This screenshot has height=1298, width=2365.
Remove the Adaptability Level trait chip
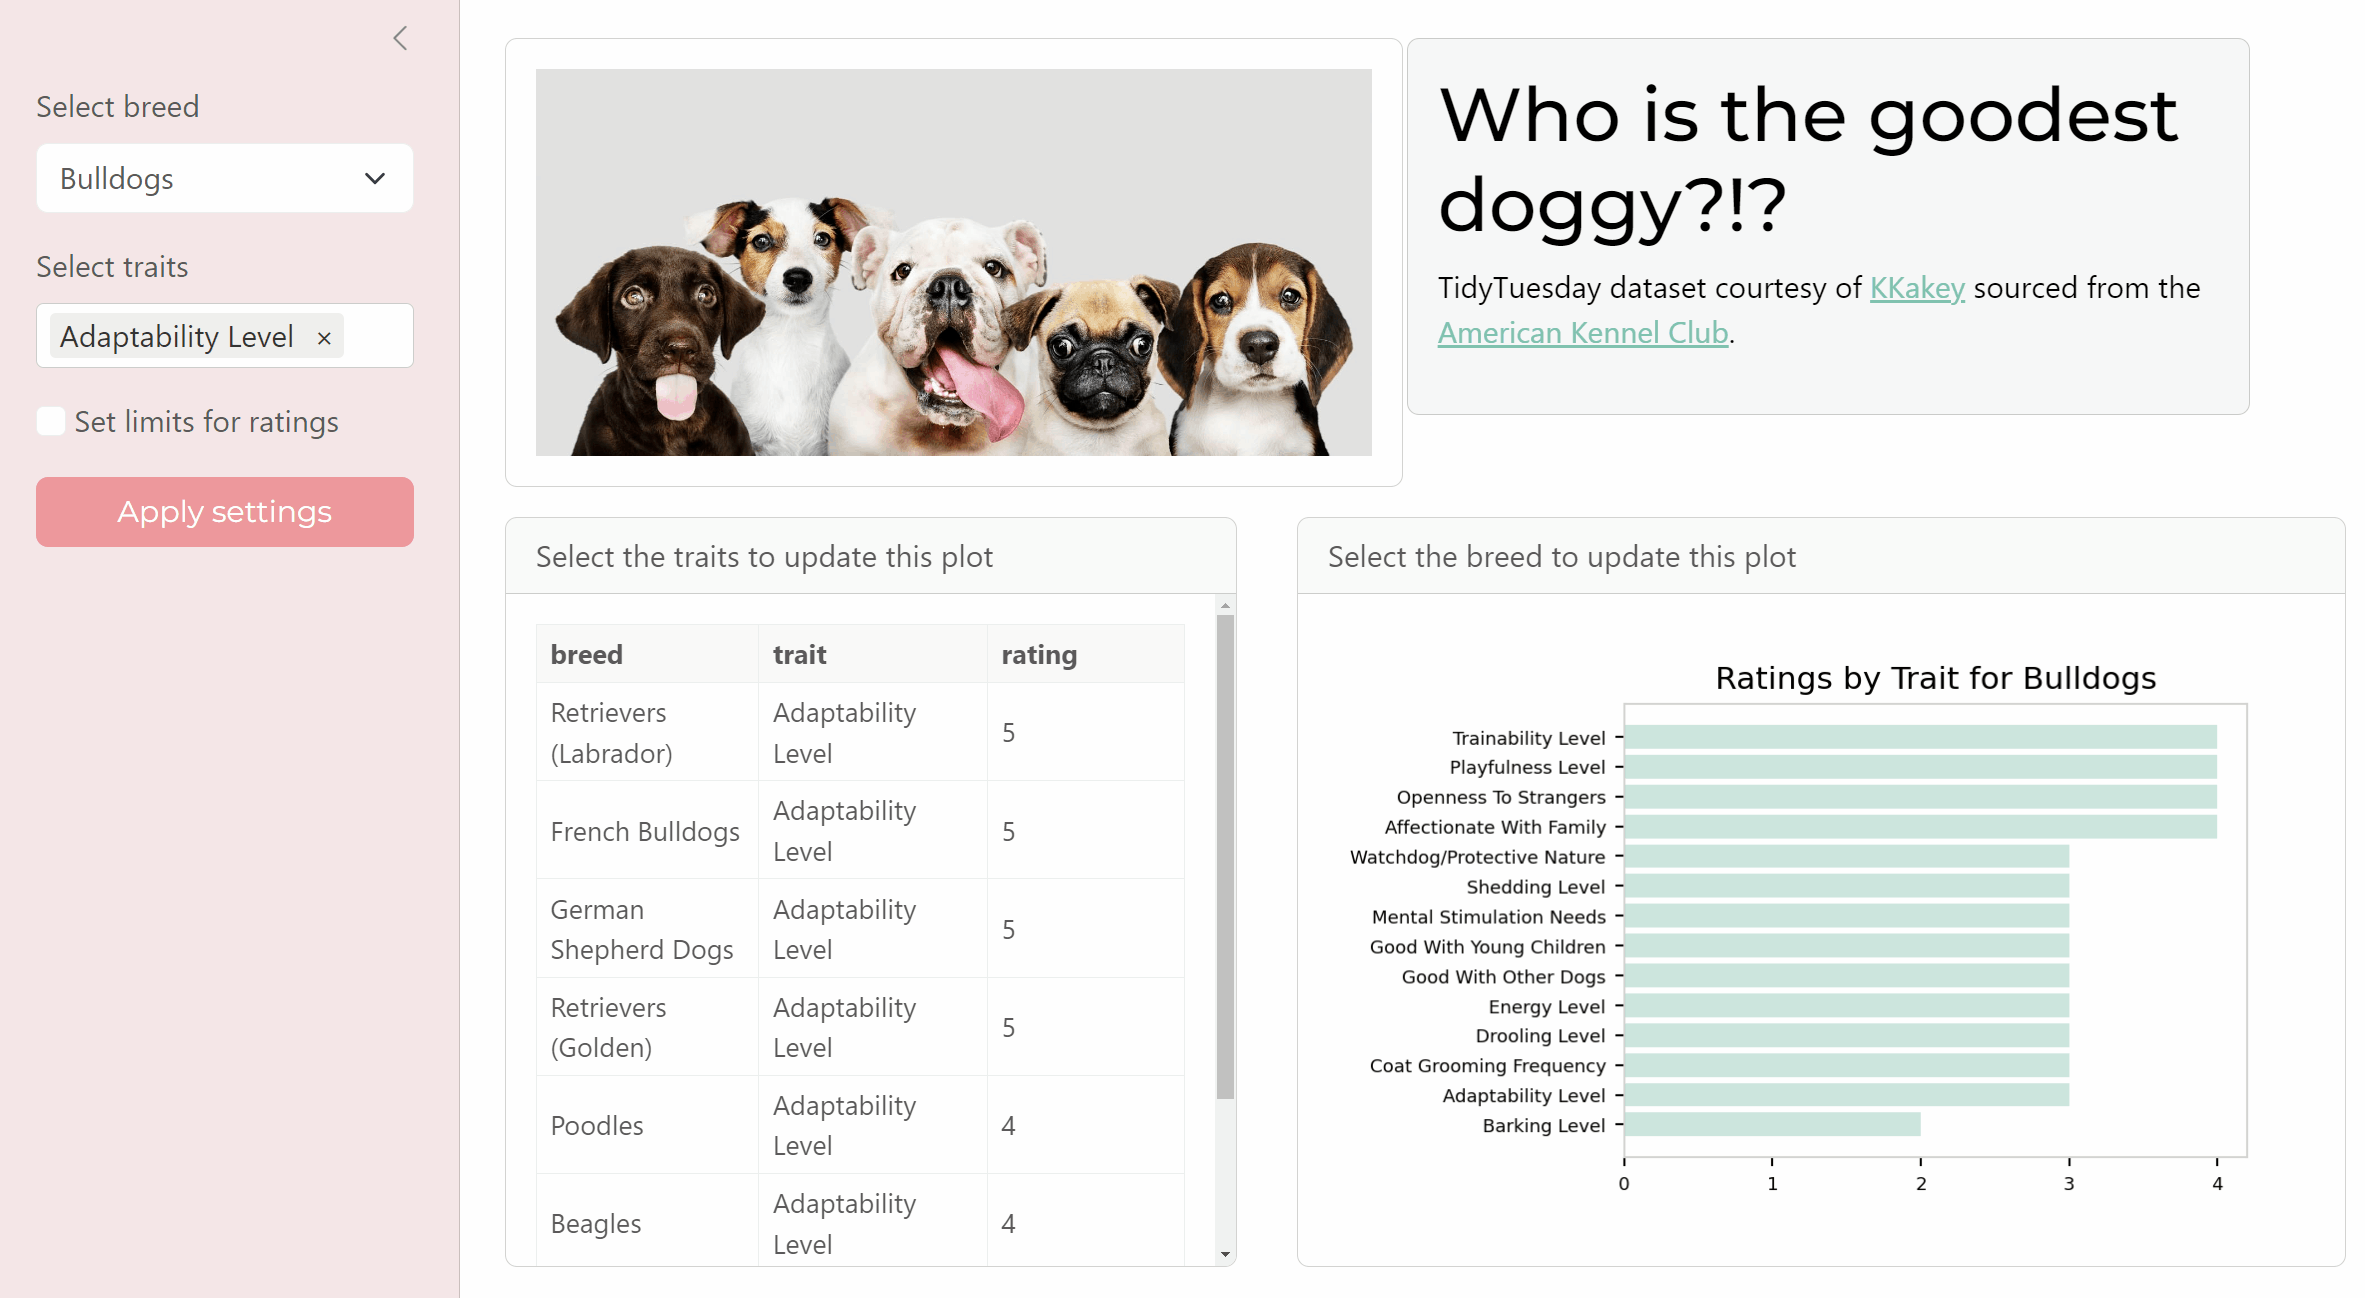point(323,337)
